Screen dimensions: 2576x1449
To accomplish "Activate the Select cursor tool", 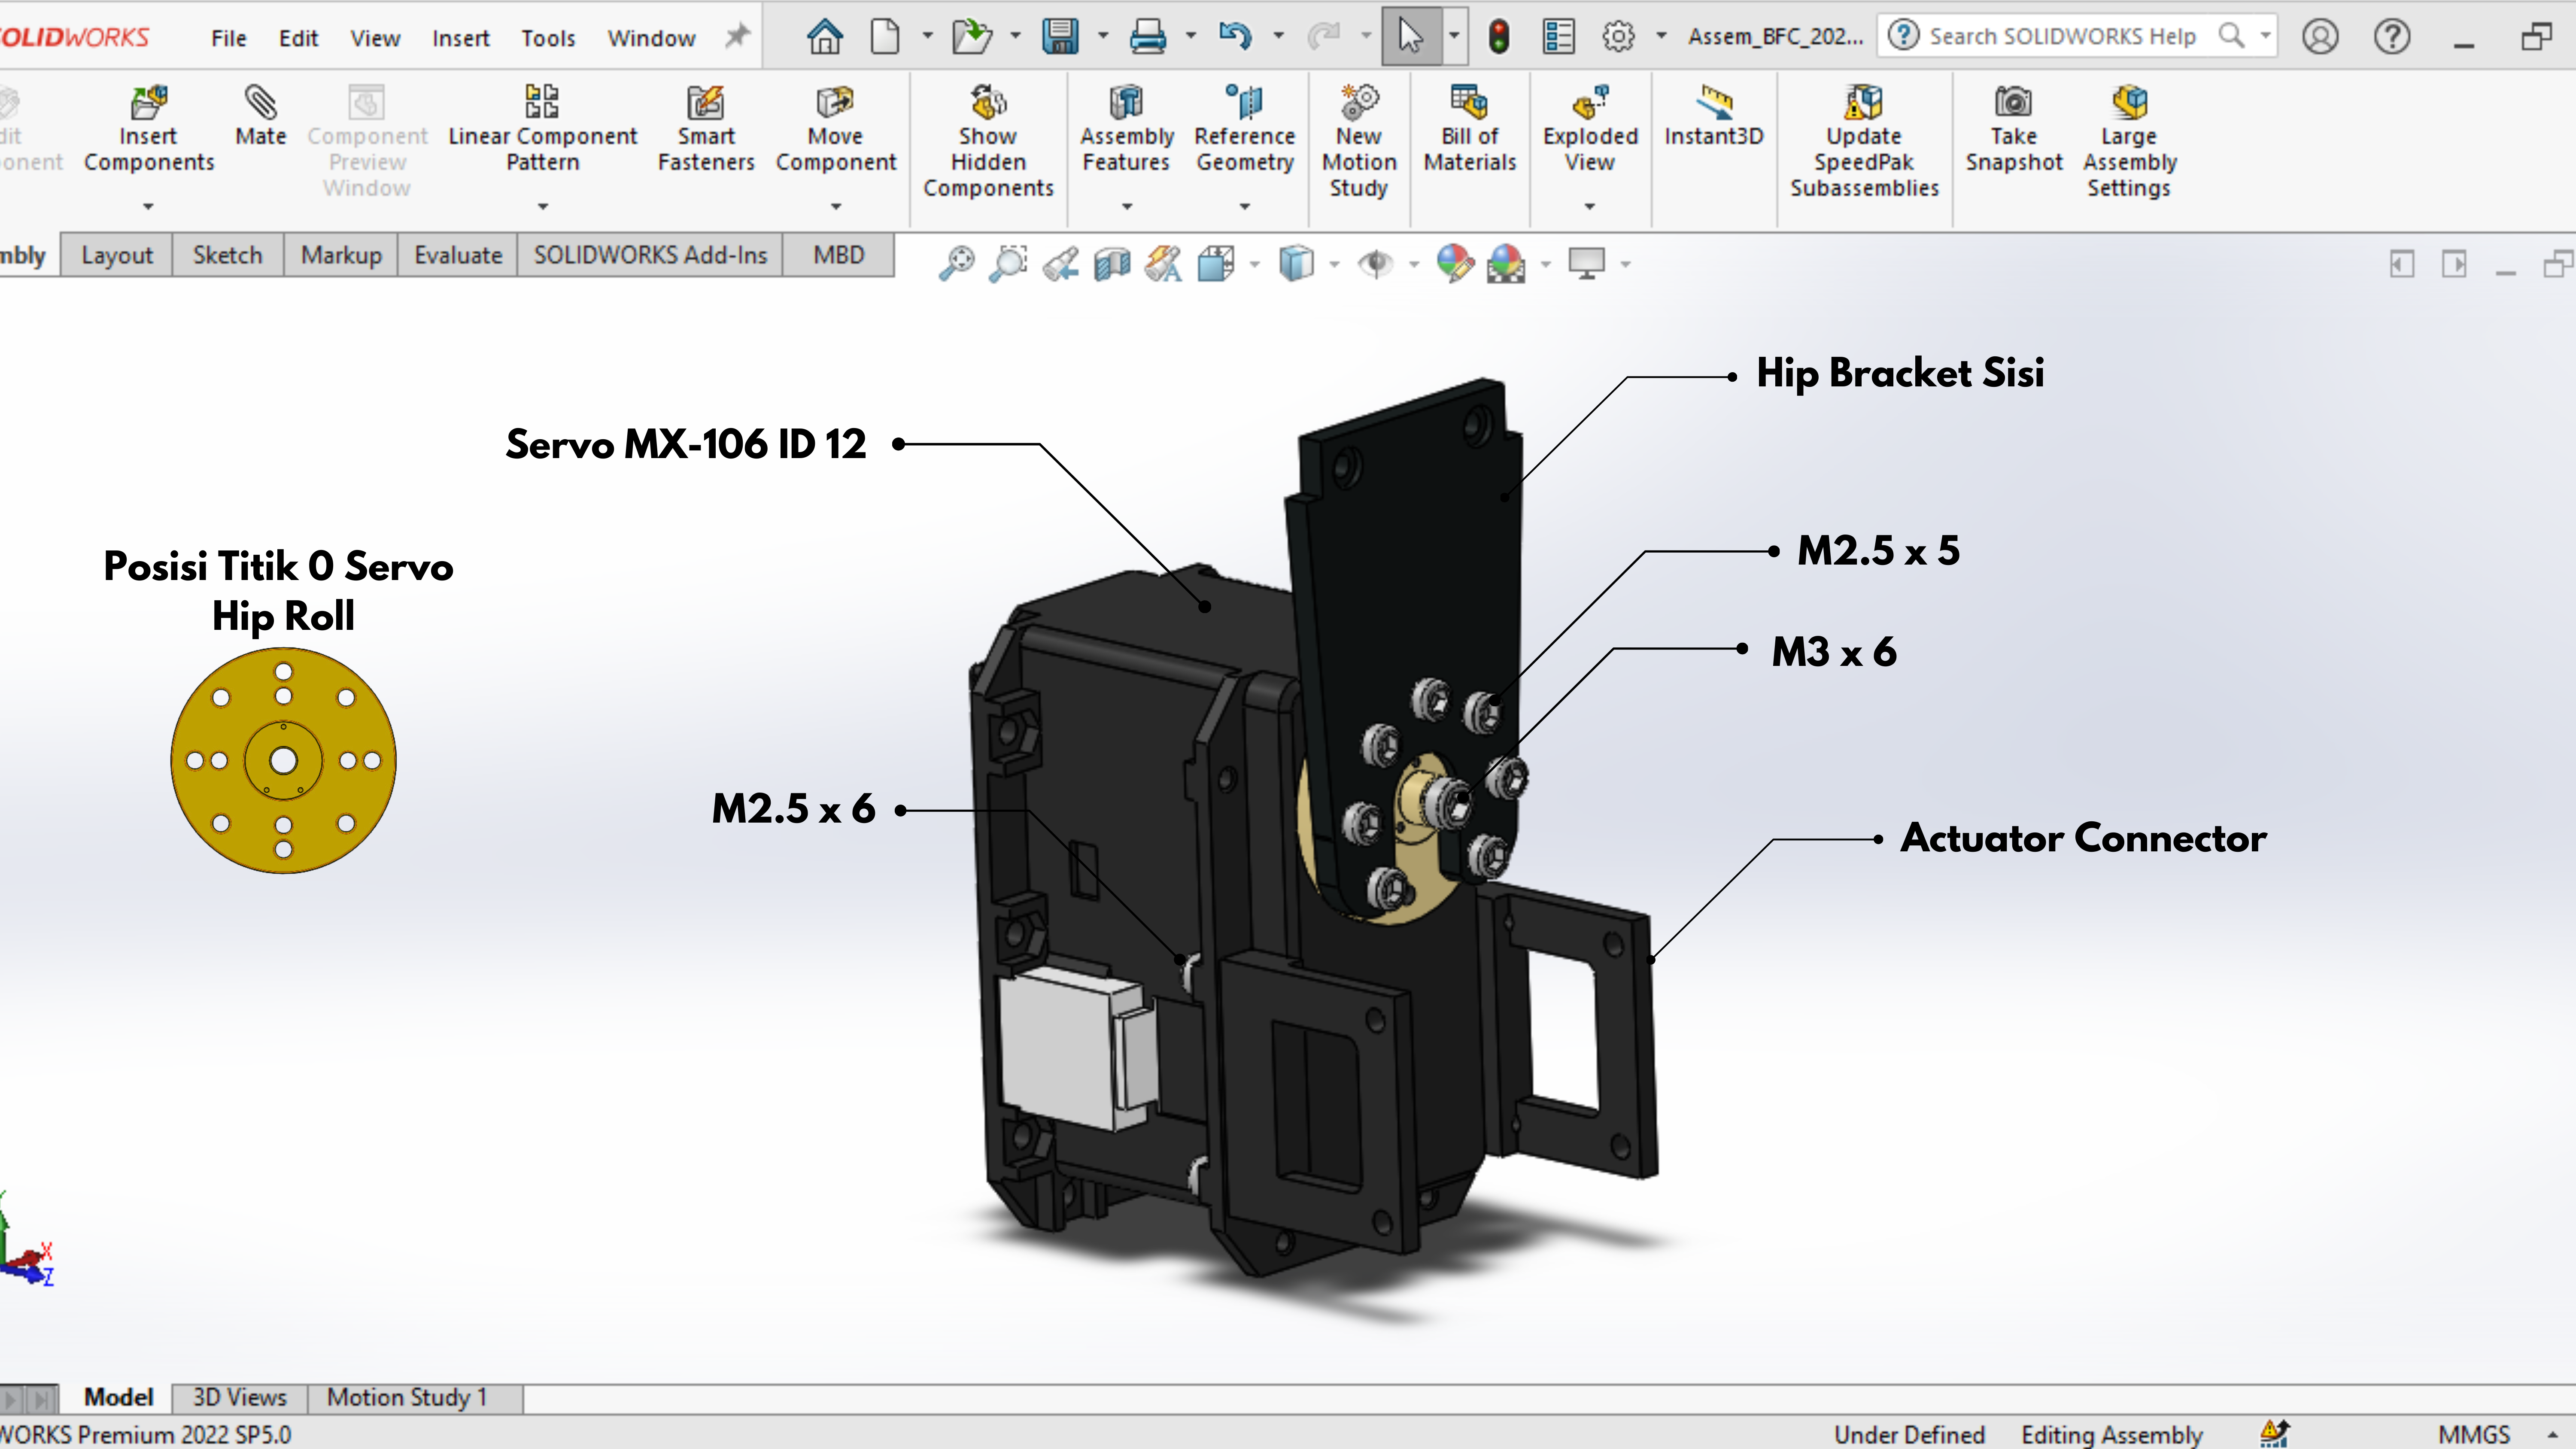I will 1410,37.
